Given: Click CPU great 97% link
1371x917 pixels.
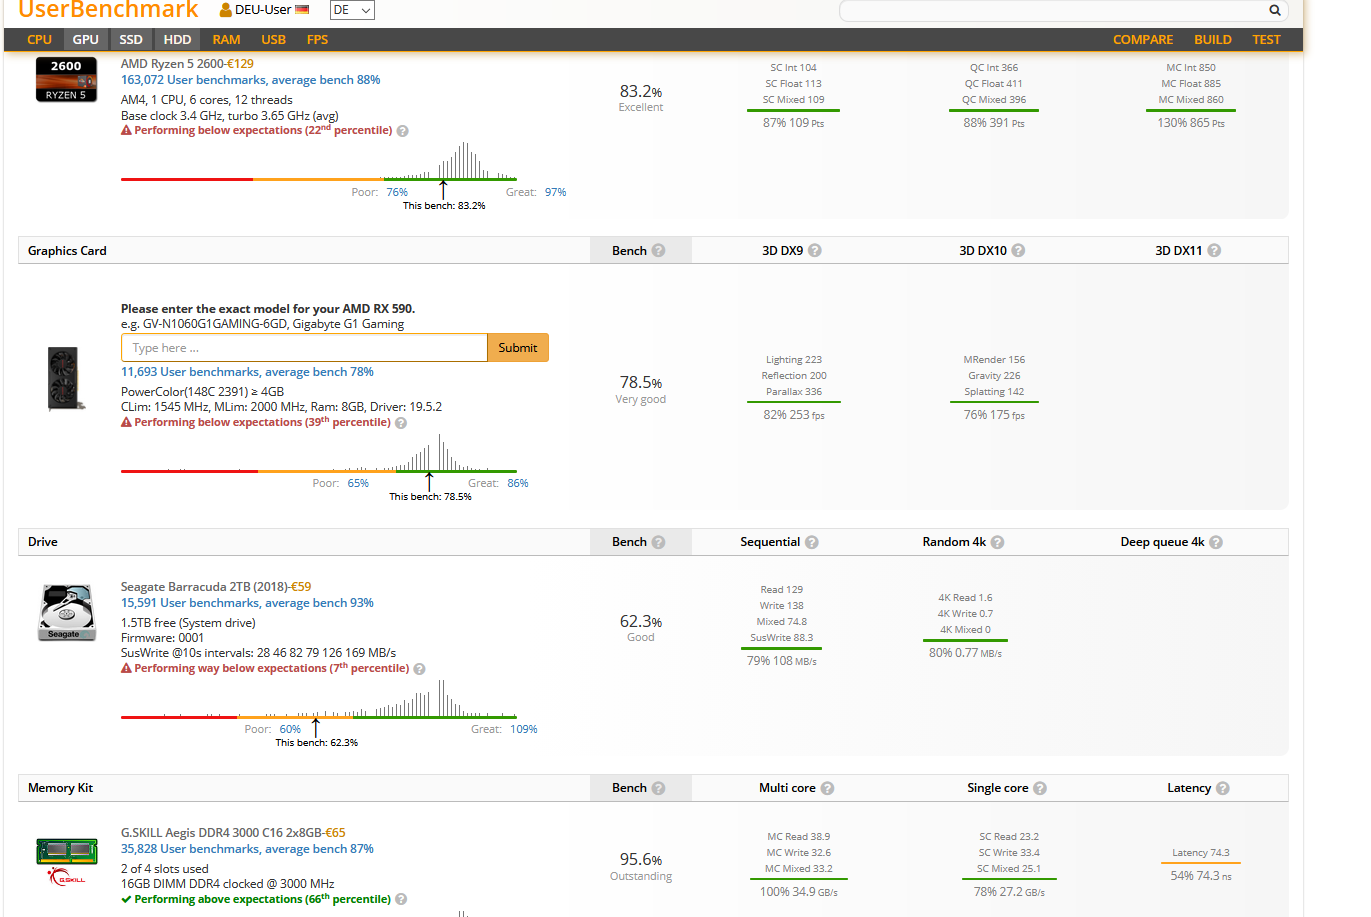Looking at the screenshot, I should coord(555,192).
